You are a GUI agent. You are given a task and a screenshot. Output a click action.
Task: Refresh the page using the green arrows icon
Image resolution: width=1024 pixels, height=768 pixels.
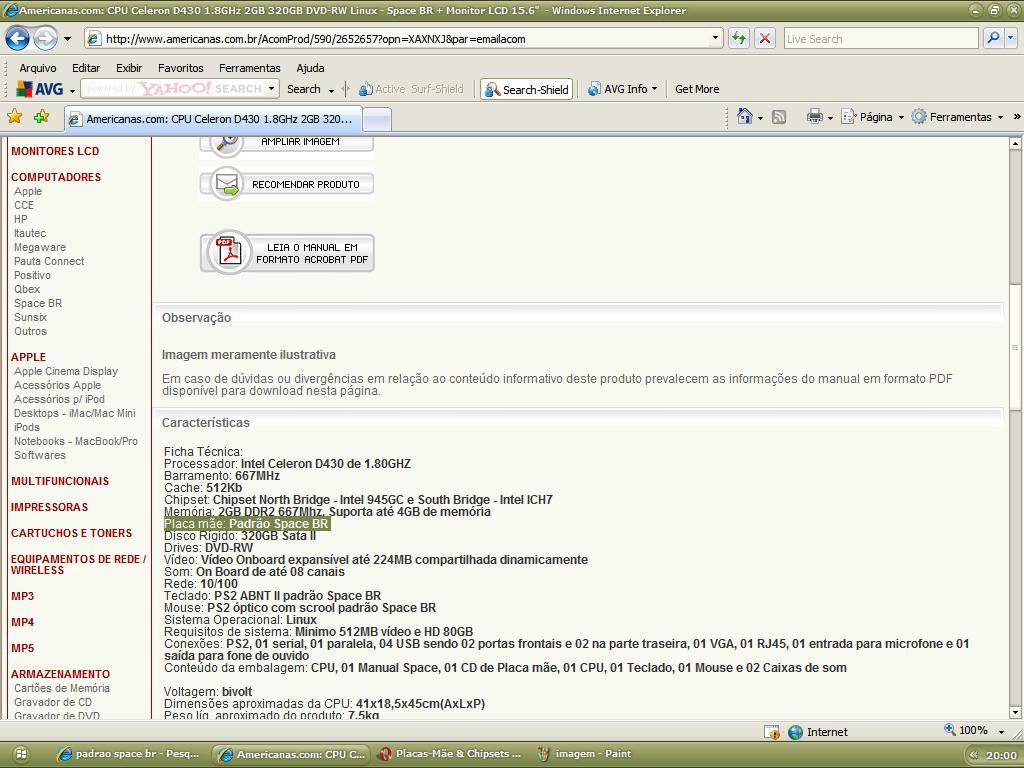[739, 39]
